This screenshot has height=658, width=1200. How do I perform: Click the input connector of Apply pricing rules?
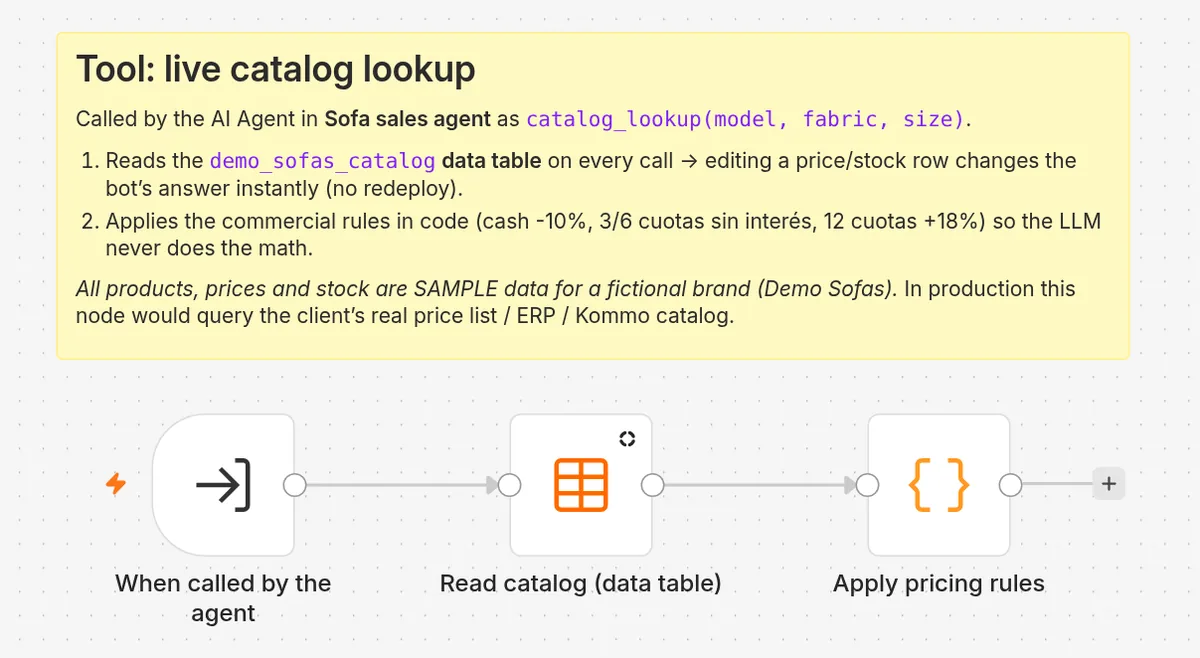coord(867,485)
